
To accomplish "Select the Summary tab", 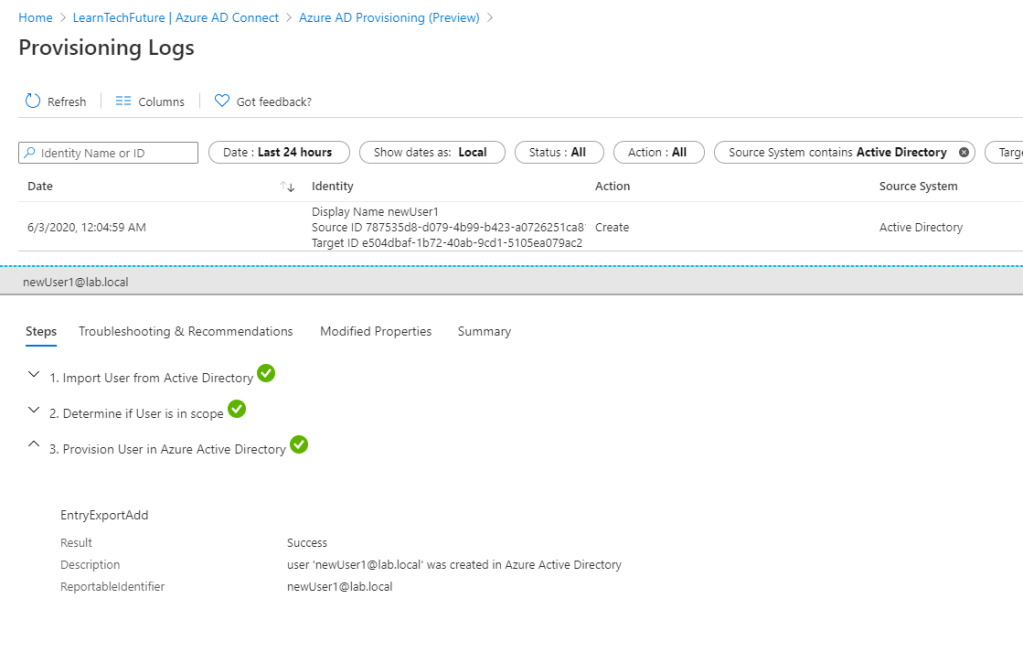I will 484,331.
